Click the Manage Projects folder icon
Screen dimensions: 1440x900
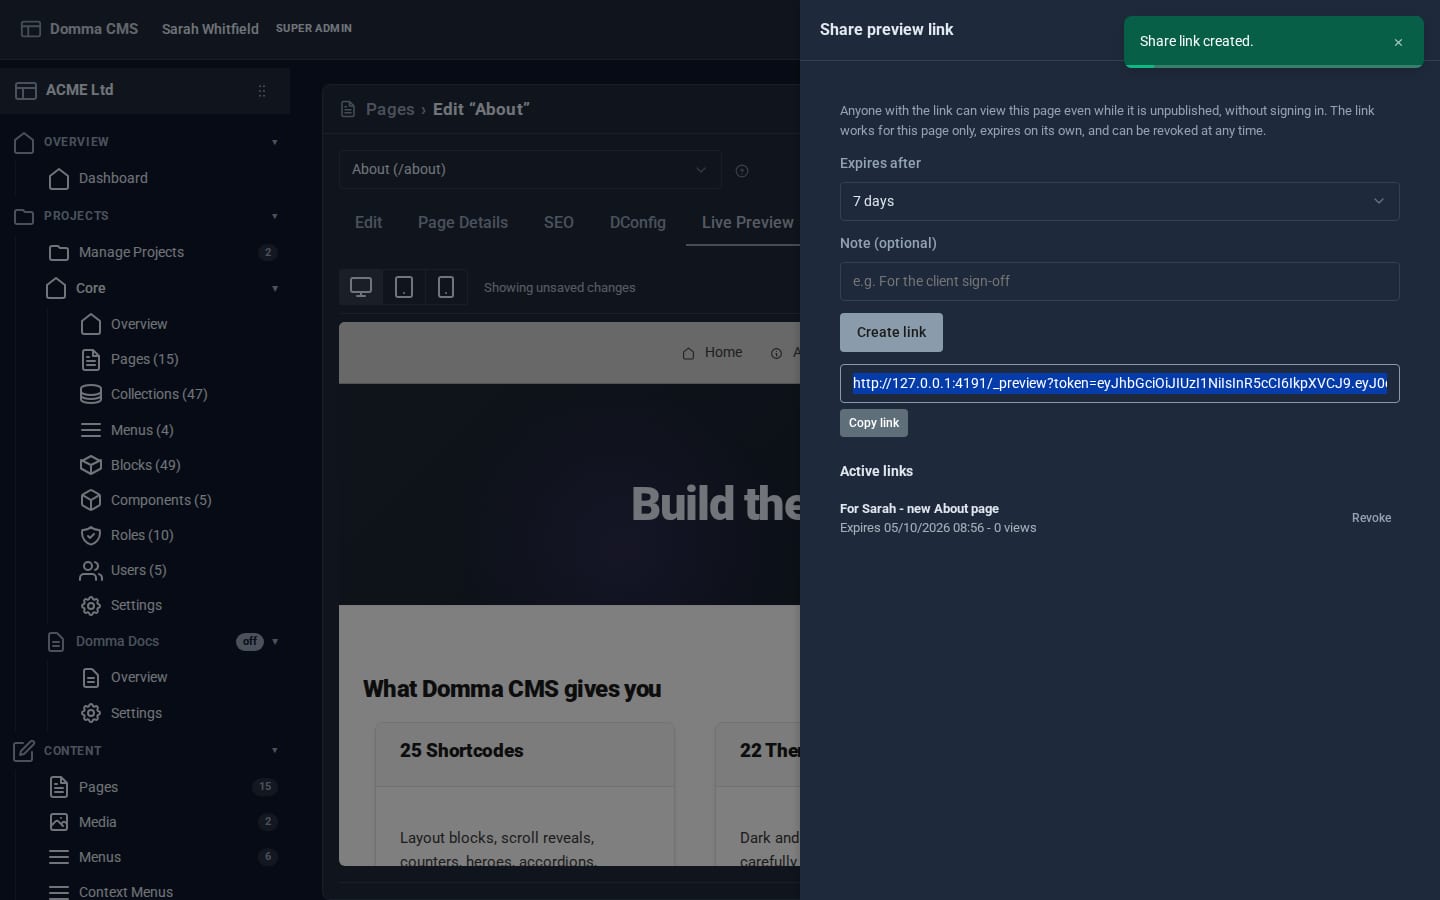[x=59, y=253]
